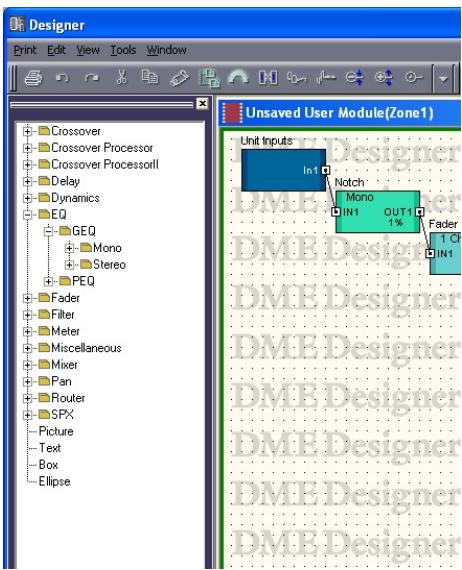Expand the Filter folder
This screenshot has width=462, height=570.
click(x=27, y=315)
